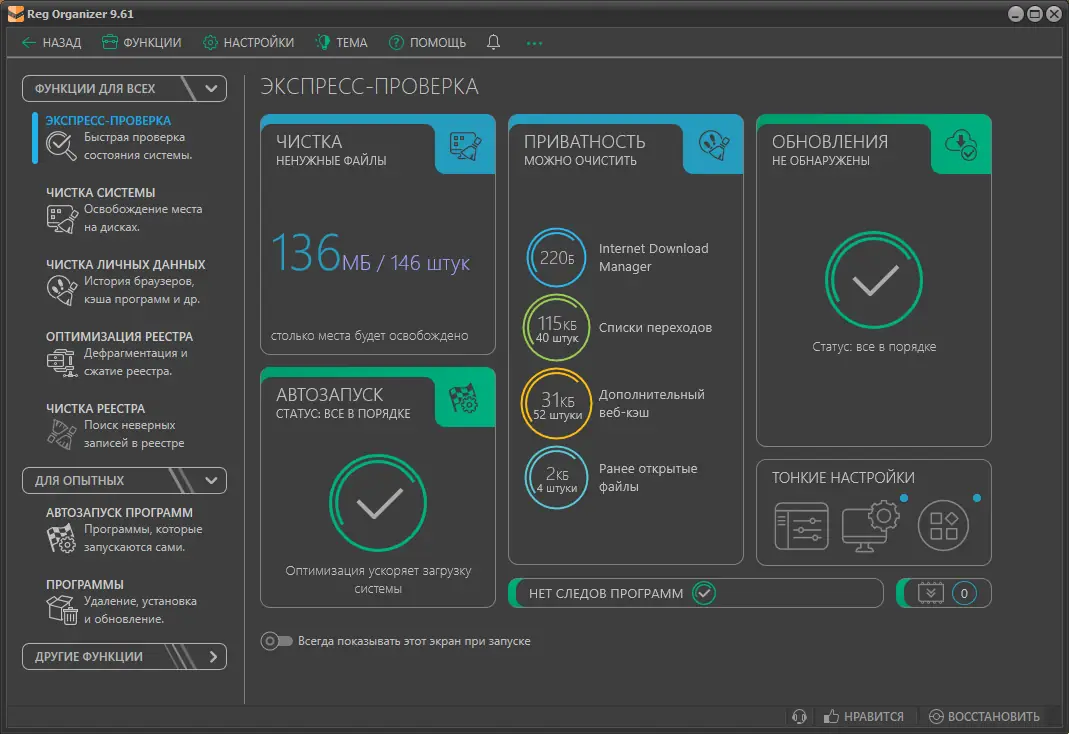Image resolution: width=1069 pixels, height=734 pixels.
Task: Open the ПОМОЩЬ menu
Action: (x=427, y=42)
